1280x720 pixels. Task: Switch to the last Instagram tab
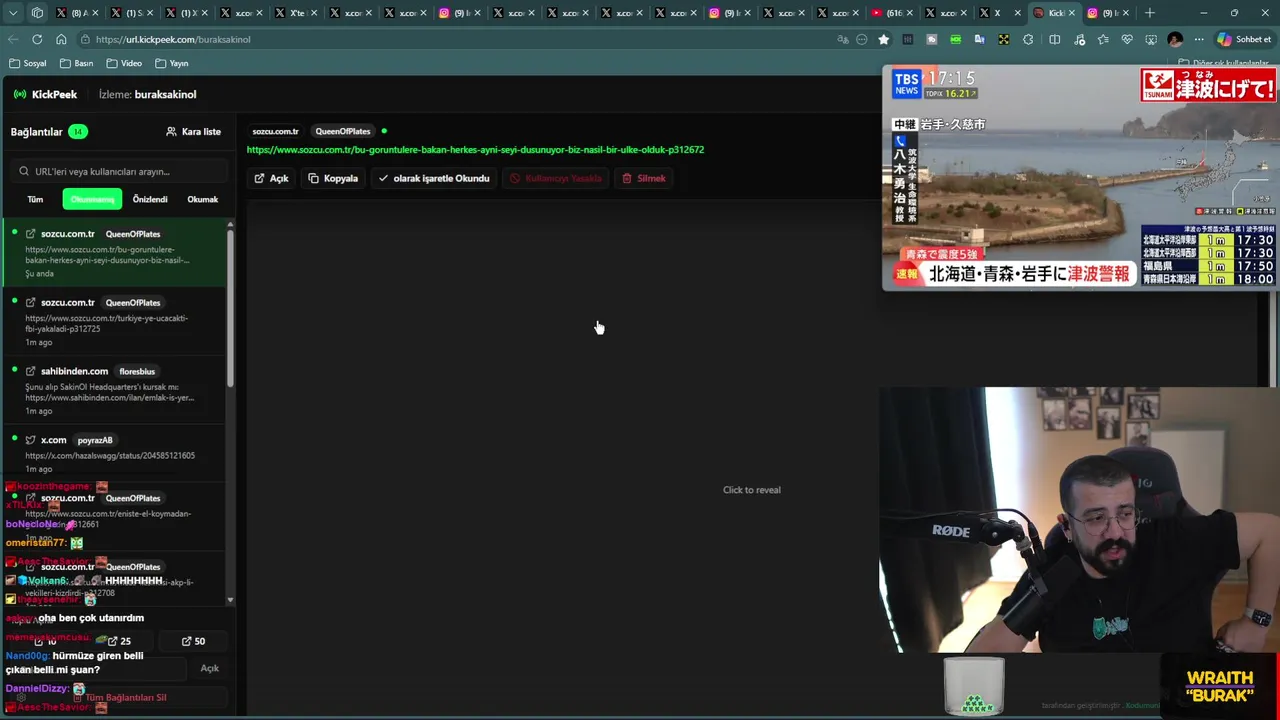1108,13
